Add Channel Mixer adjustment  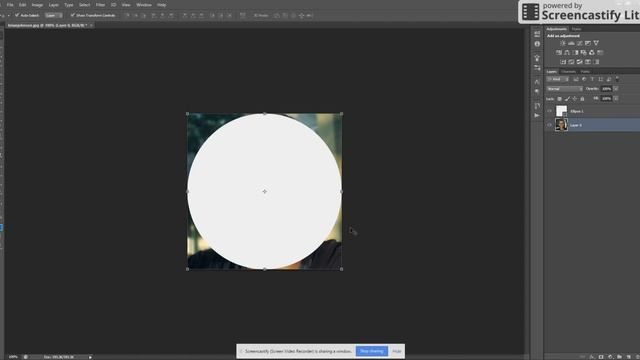(x=591, y=52)
